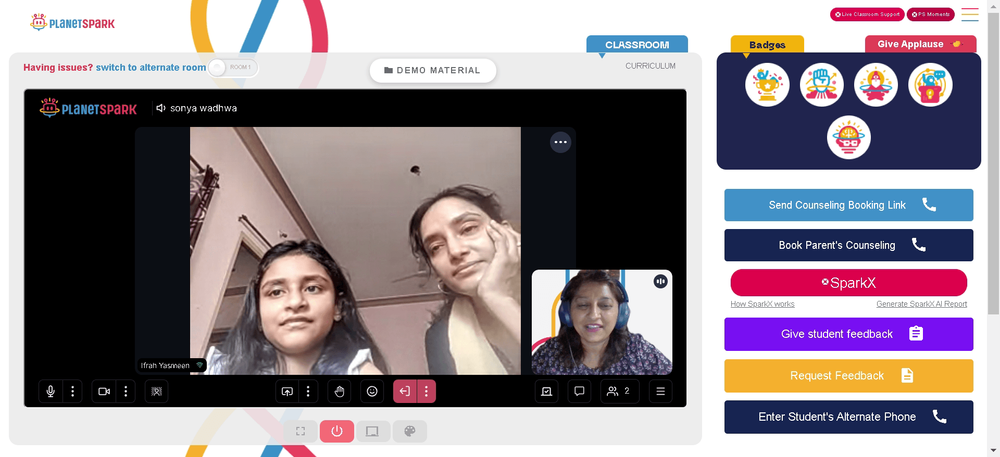Viewport: 1000px width, 457px height.
Task: Click the raise hand icon
Action: (339, 391)
